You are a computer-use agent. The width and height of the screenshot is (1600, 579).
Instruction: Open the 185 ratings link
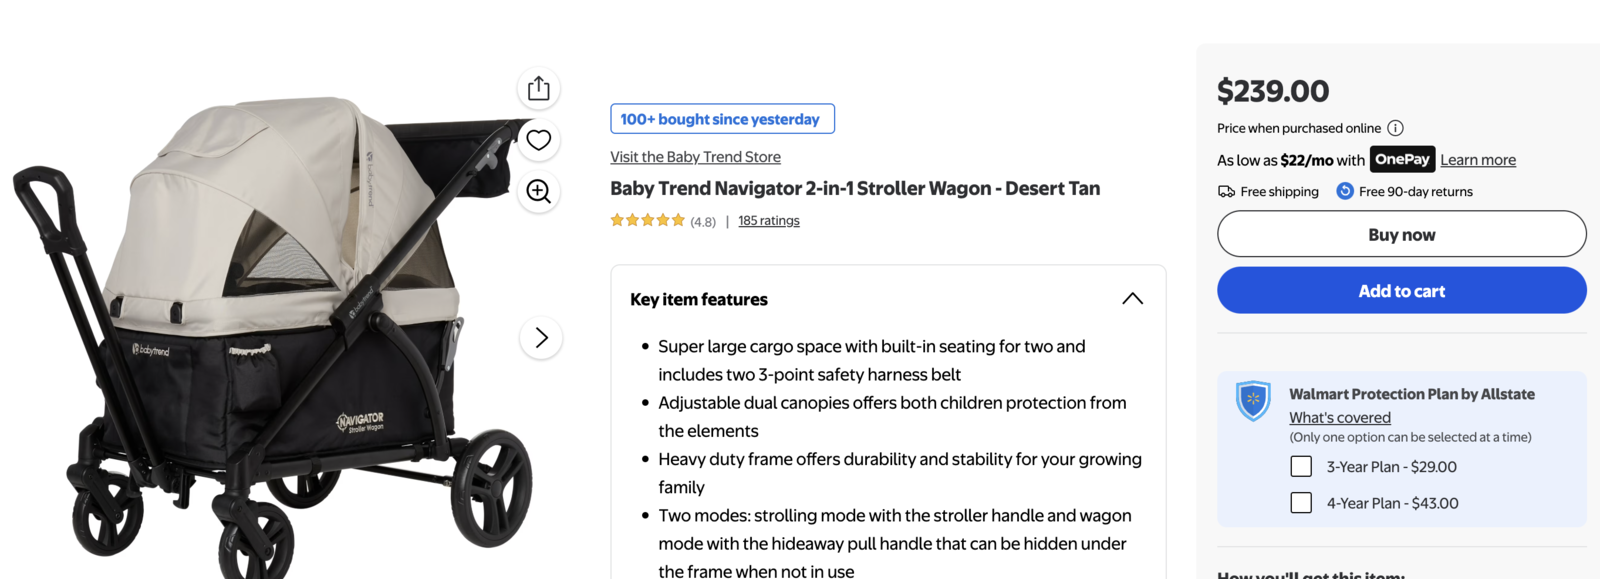click(768, 221)
